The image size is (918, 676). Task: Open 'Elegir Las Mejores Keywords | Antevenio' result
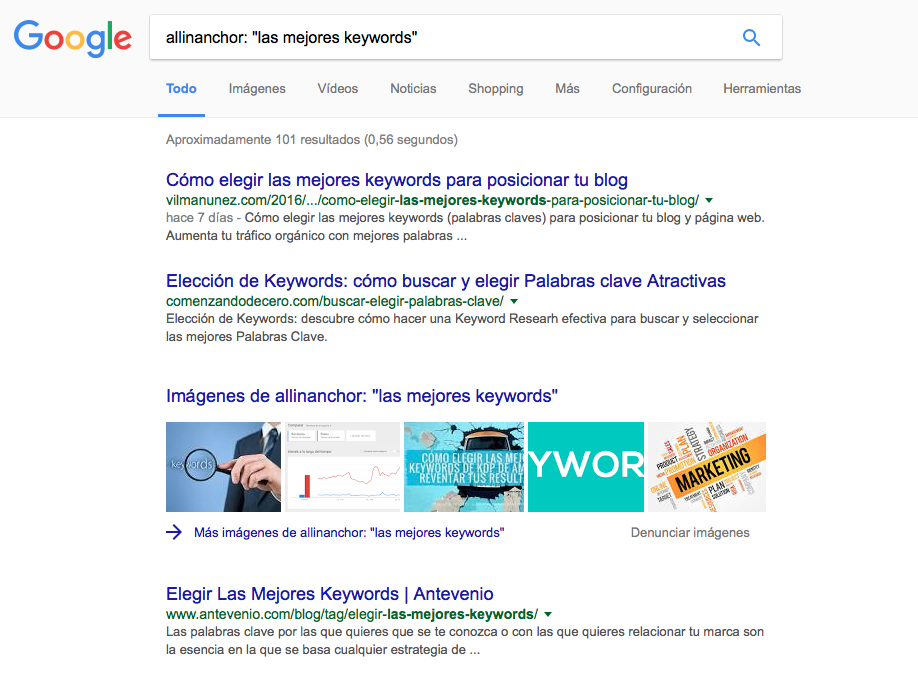tap(330, 594)
